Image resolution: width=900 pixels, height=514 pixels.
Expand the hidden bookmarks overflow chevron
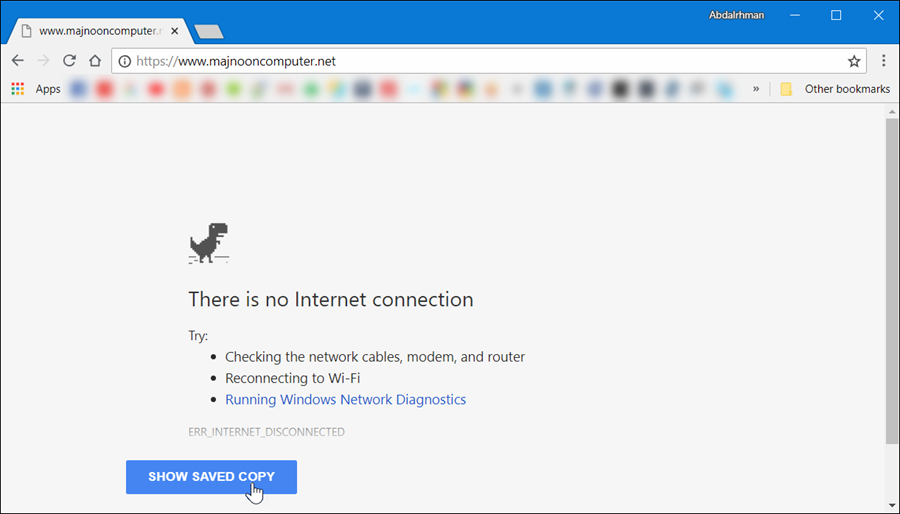(x=756, y=89)
